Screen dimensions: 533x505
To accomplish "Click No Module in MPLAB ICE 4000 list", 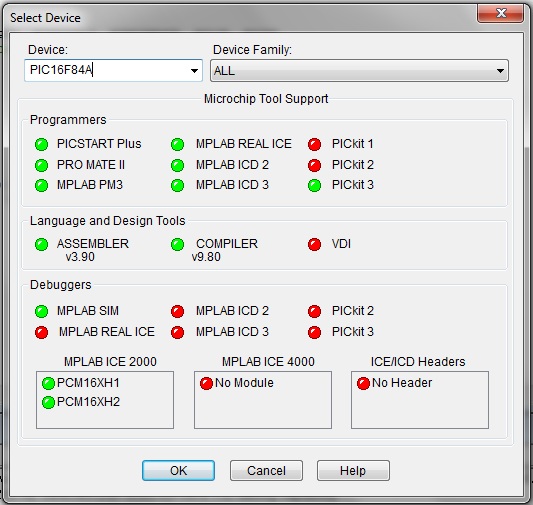I will (x=244, y=383).
